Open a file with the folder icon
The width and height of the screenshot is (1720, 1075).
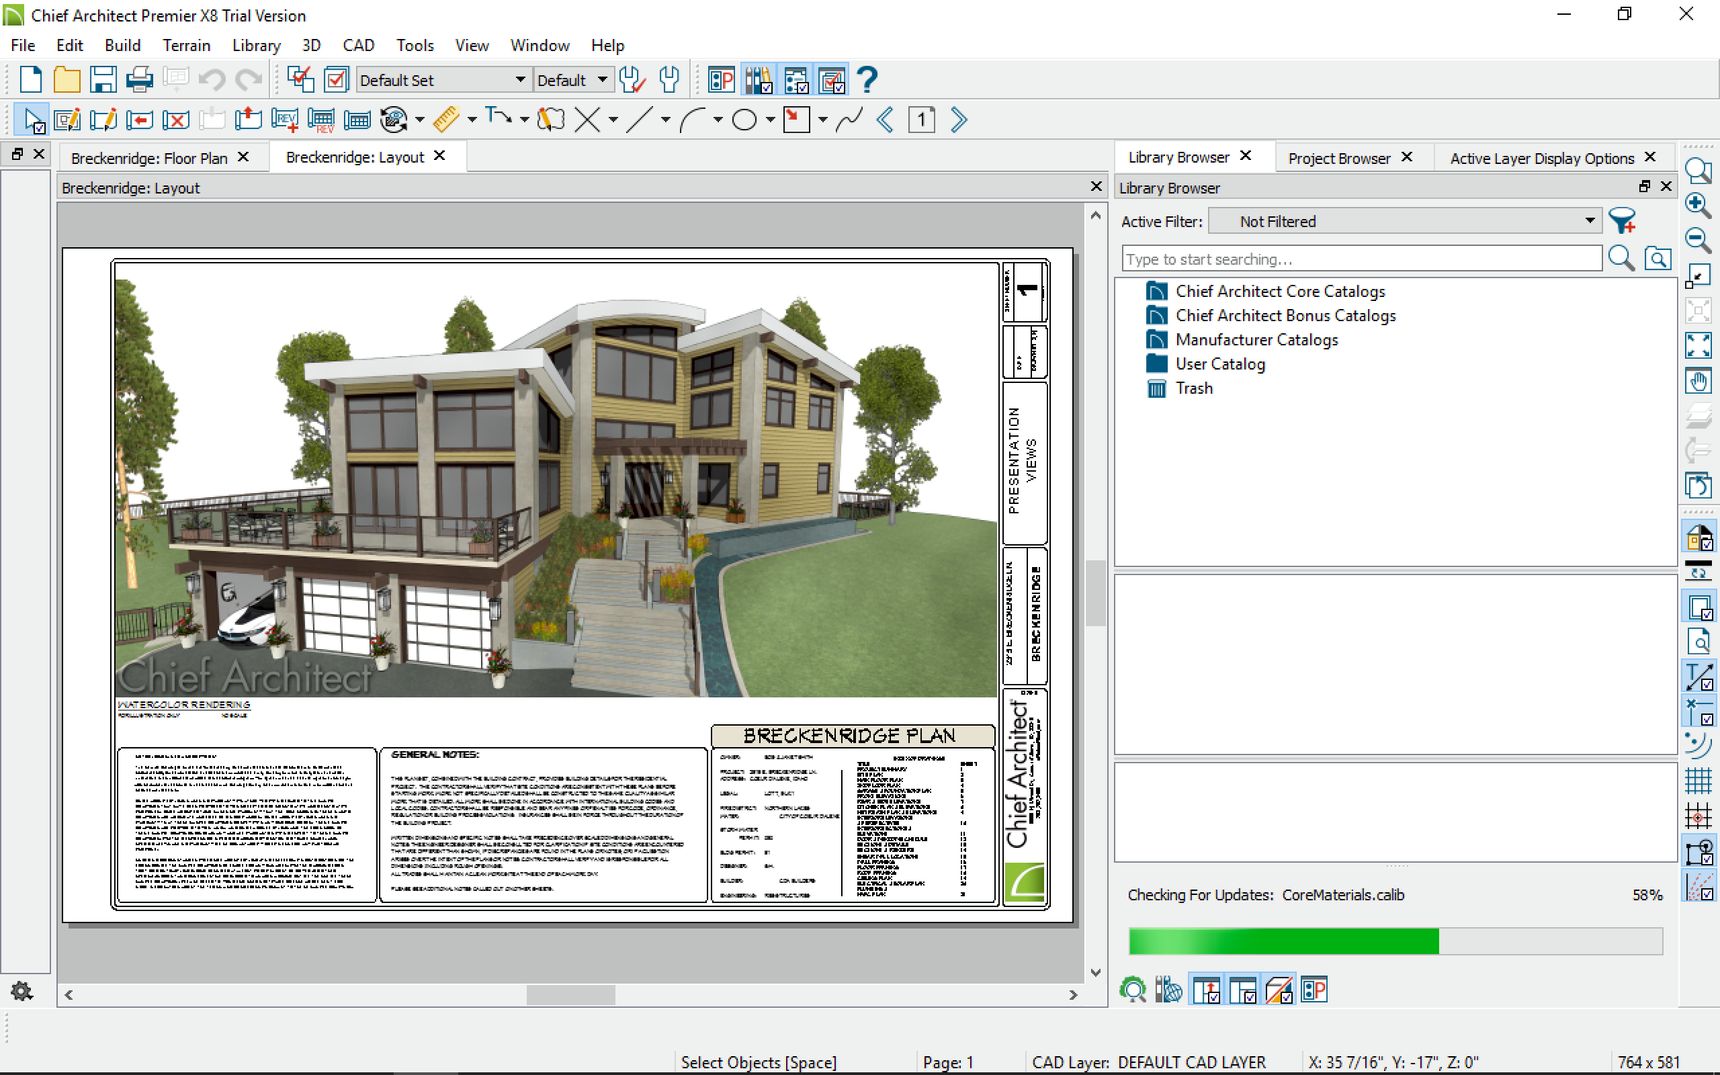coord(67,80)
